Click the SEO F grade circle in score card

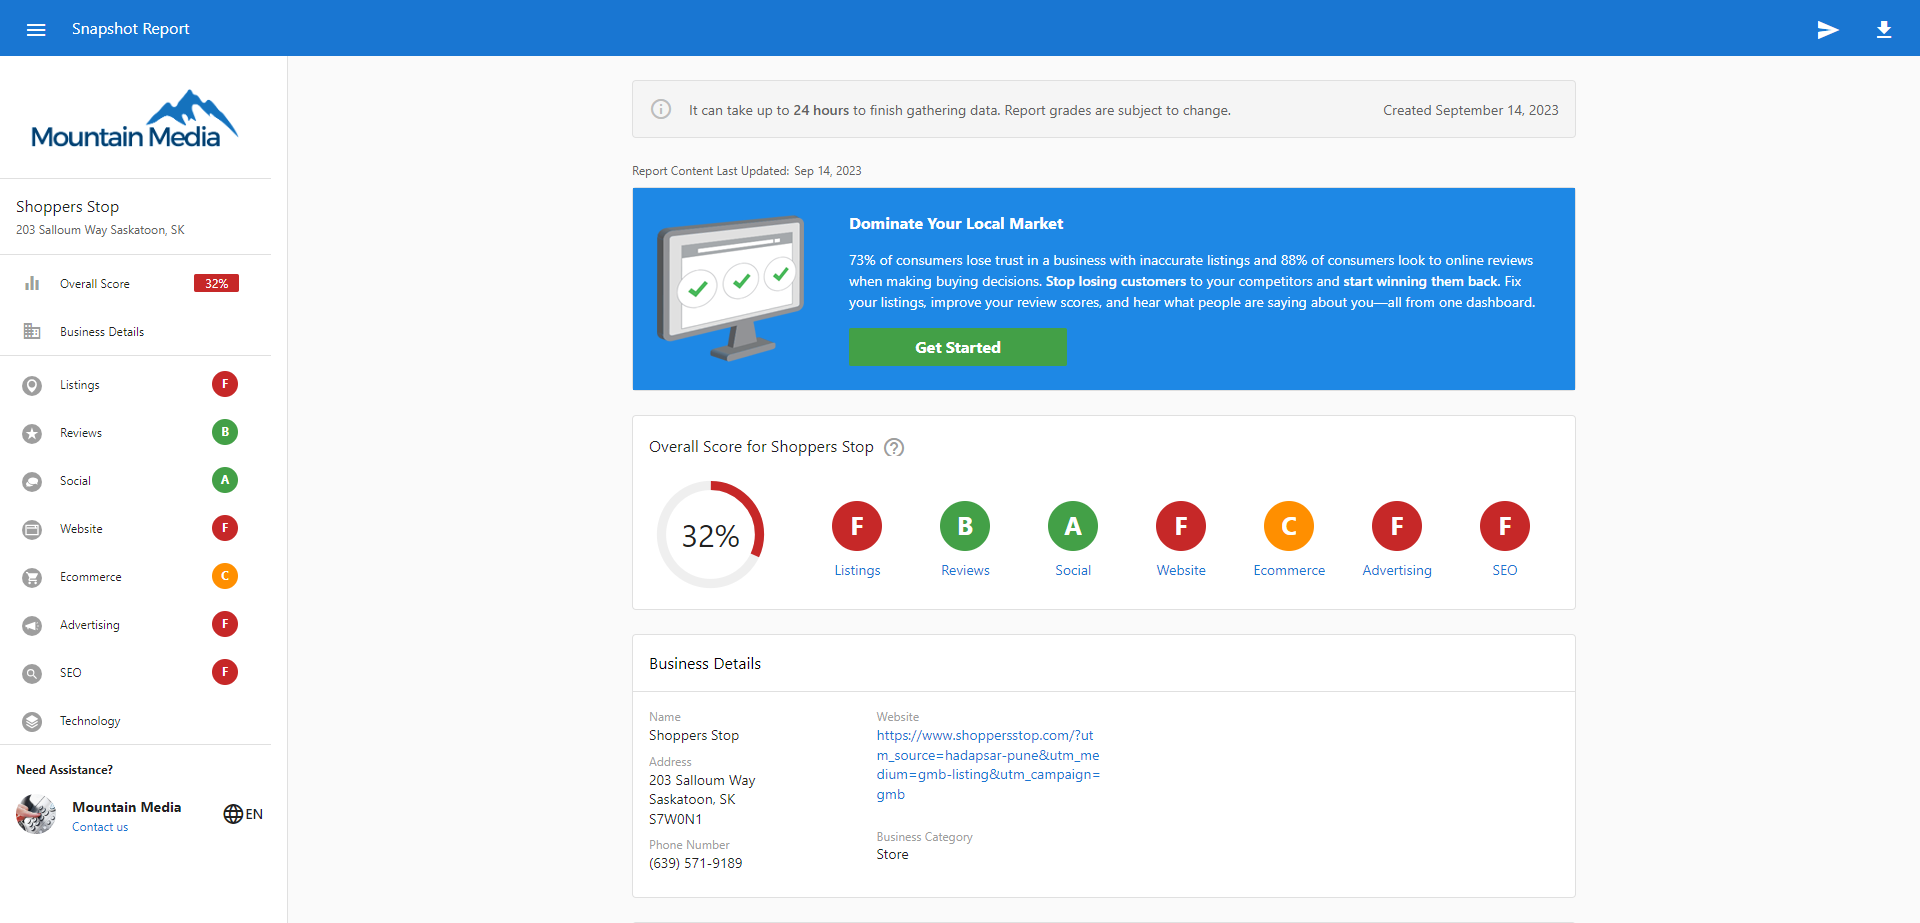[x=1505, y=526]
